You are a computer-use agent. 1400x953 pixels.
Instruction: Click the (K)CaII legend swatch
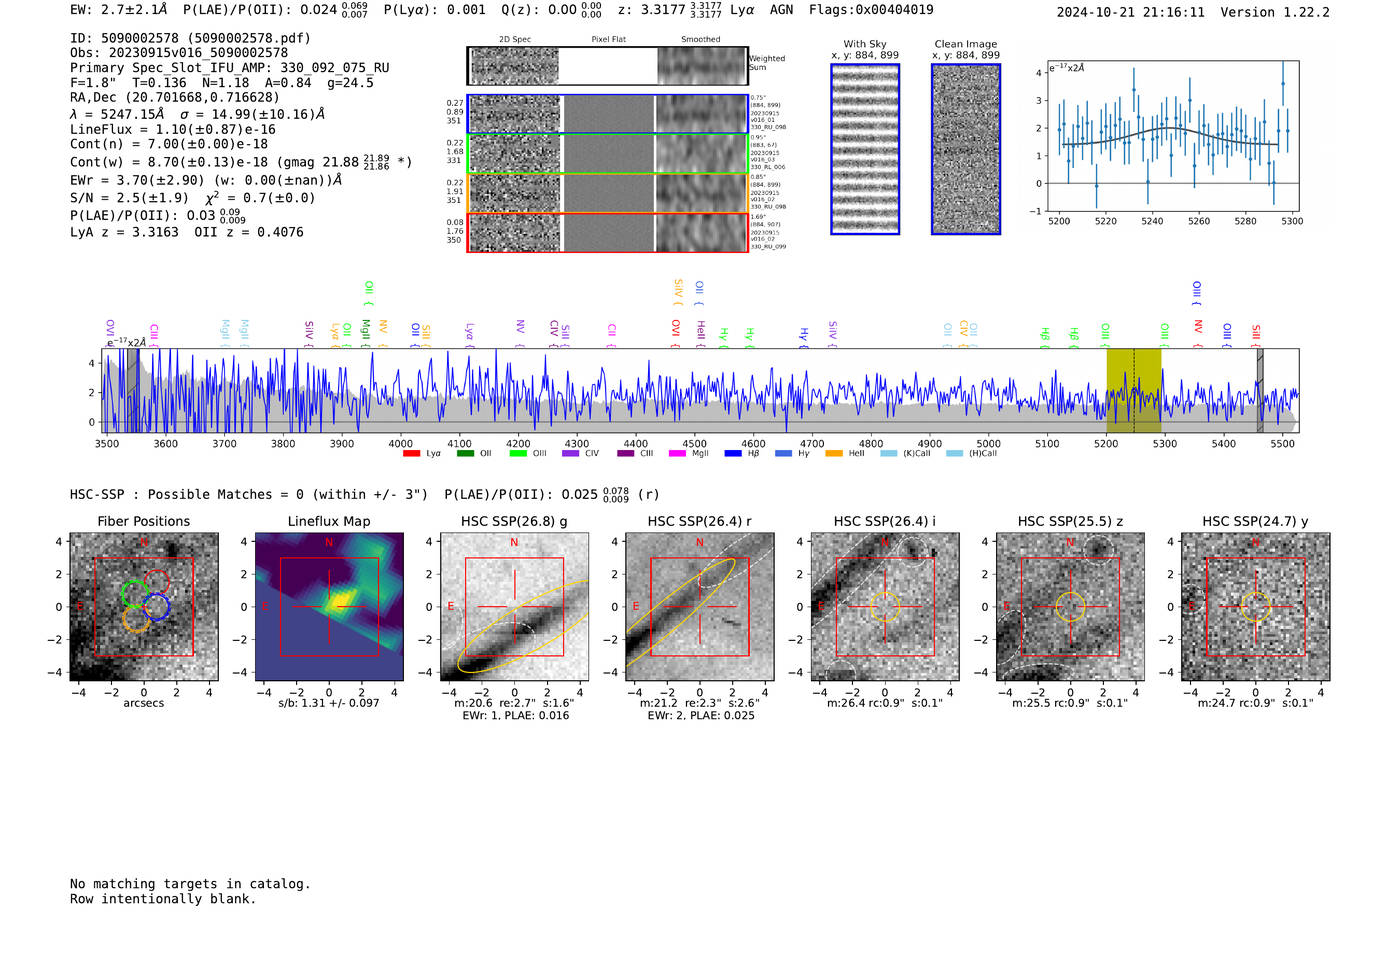coord(889,454)
